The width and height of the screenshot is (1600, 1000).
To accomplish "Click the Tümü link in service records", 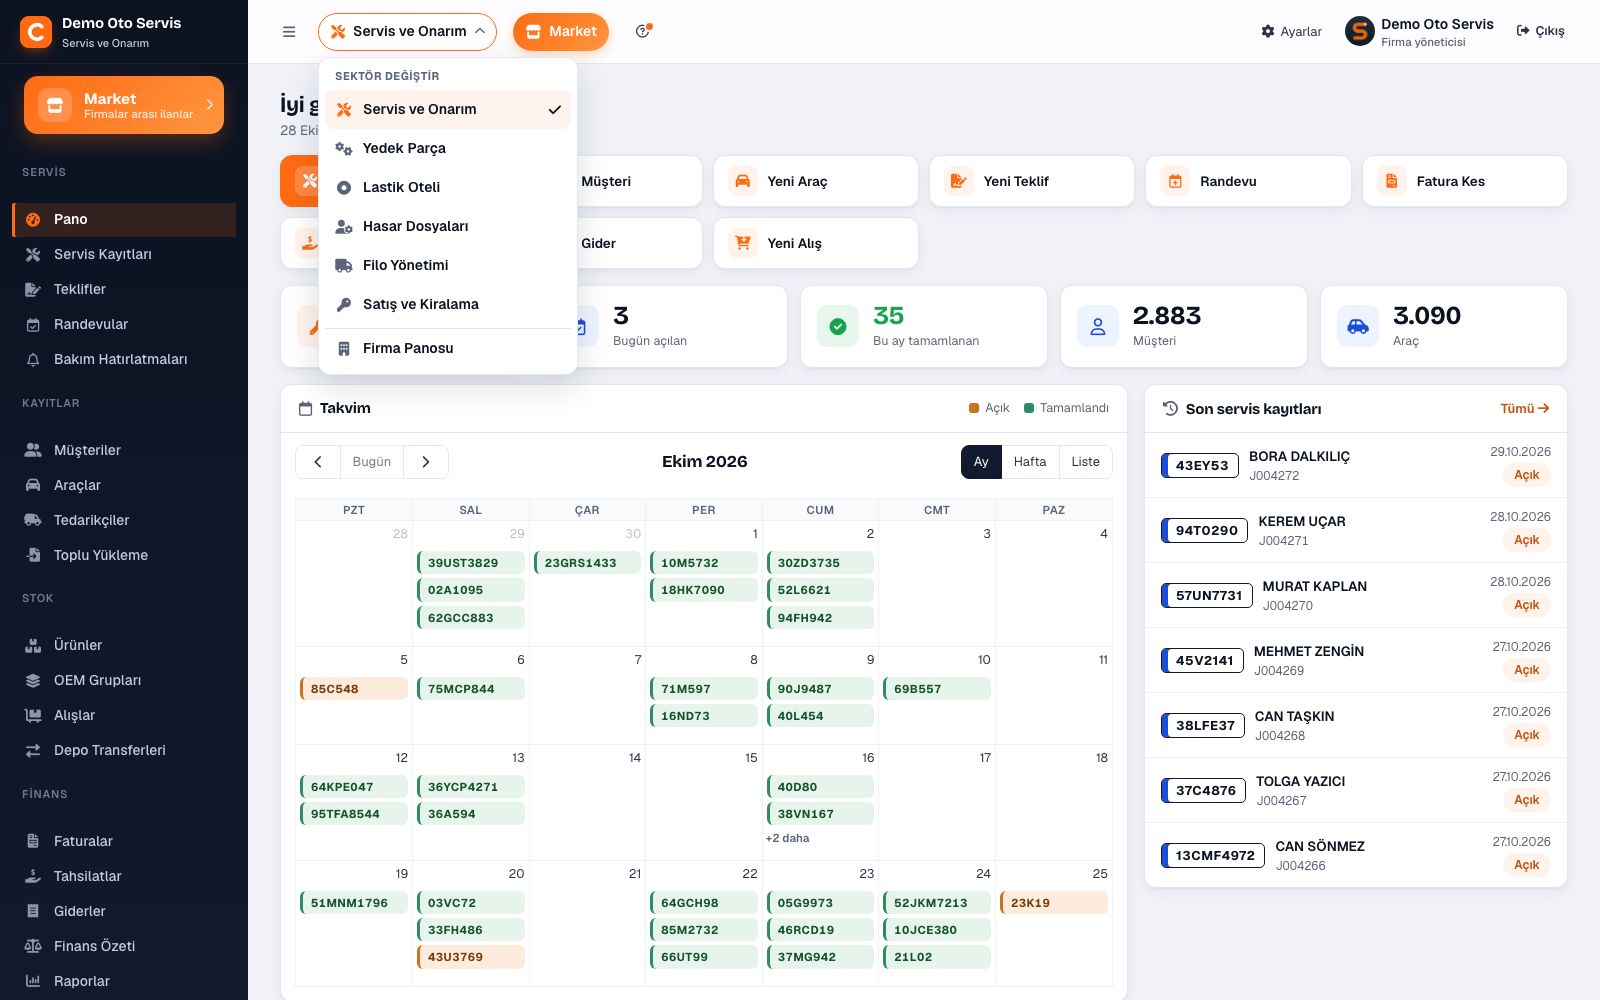I will click(x=1525, y=409).
